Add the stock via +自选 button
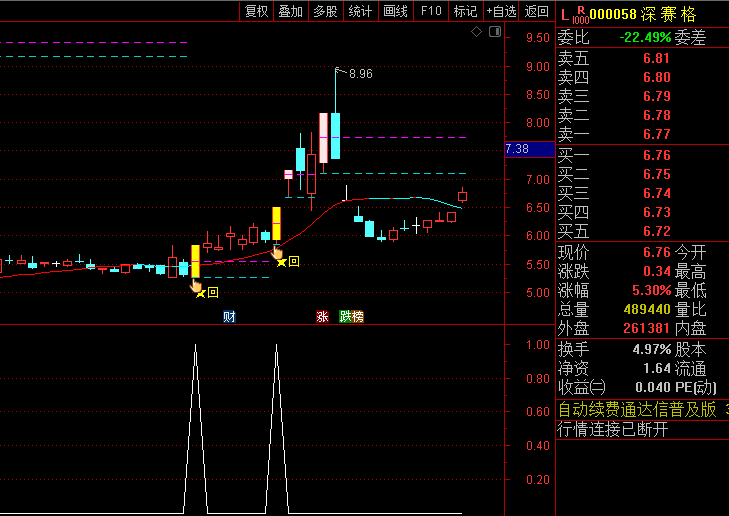The height and width of the screenshot is (516, 729). 501,11
